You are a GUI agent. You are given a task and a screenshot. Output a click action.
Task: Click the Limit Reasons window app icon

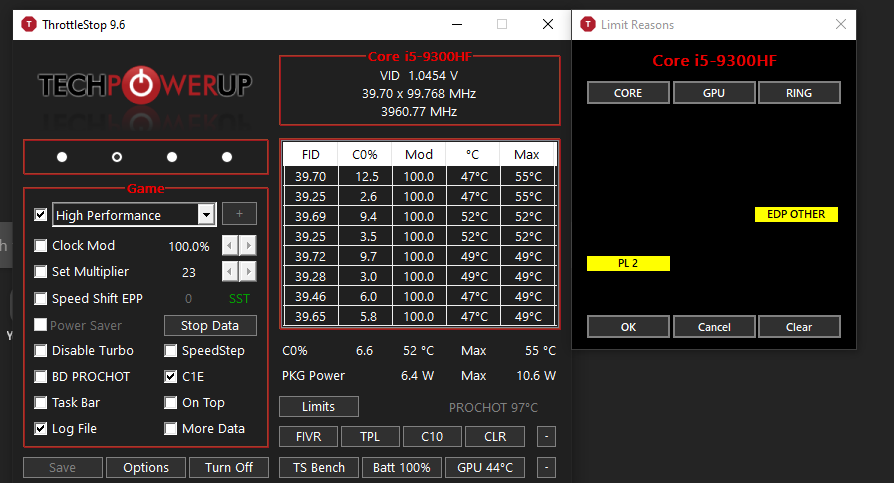click(x=588, y=25)
